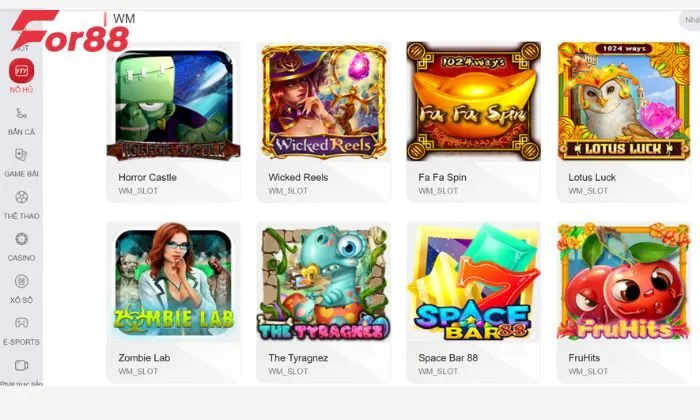Open the live stream camera icon
The height and width of the screenshot is (420, 700).
[21, 365]
